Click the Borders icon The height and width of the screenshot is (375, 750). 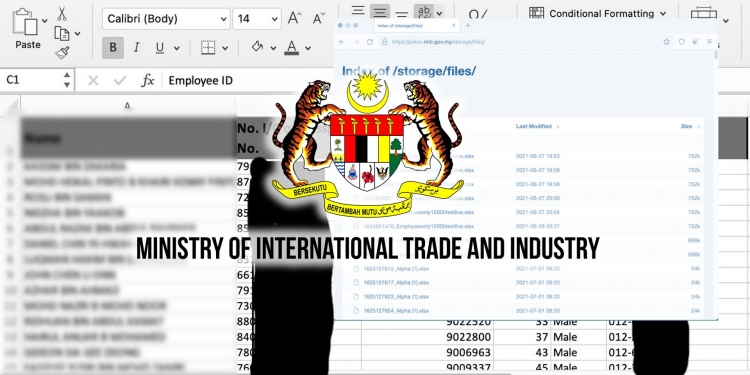click(208, 48)
